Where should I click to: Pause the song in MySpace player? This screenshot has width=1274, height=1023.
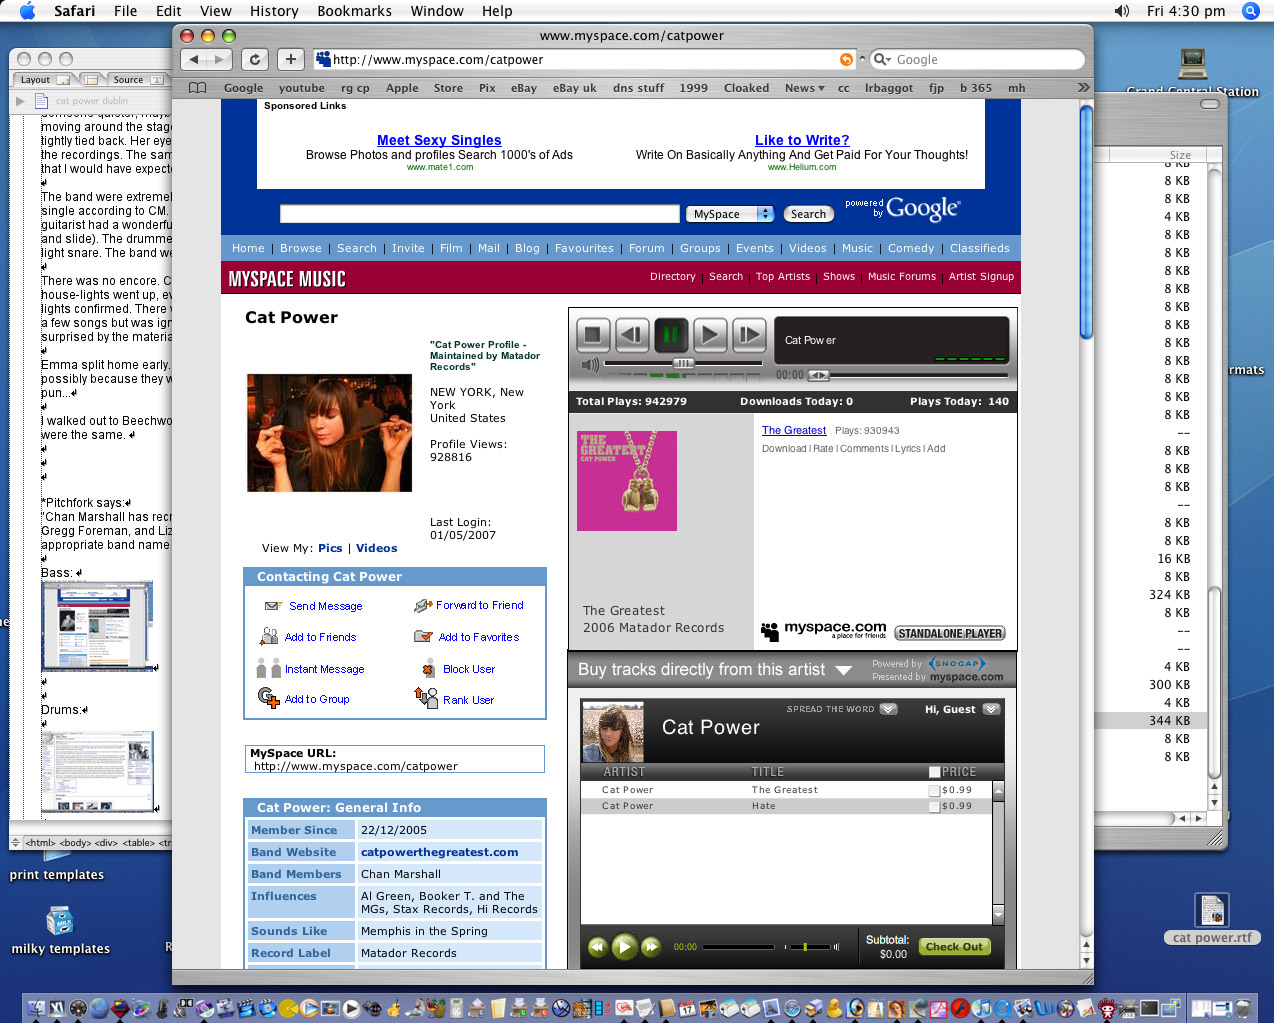[671, 334]
